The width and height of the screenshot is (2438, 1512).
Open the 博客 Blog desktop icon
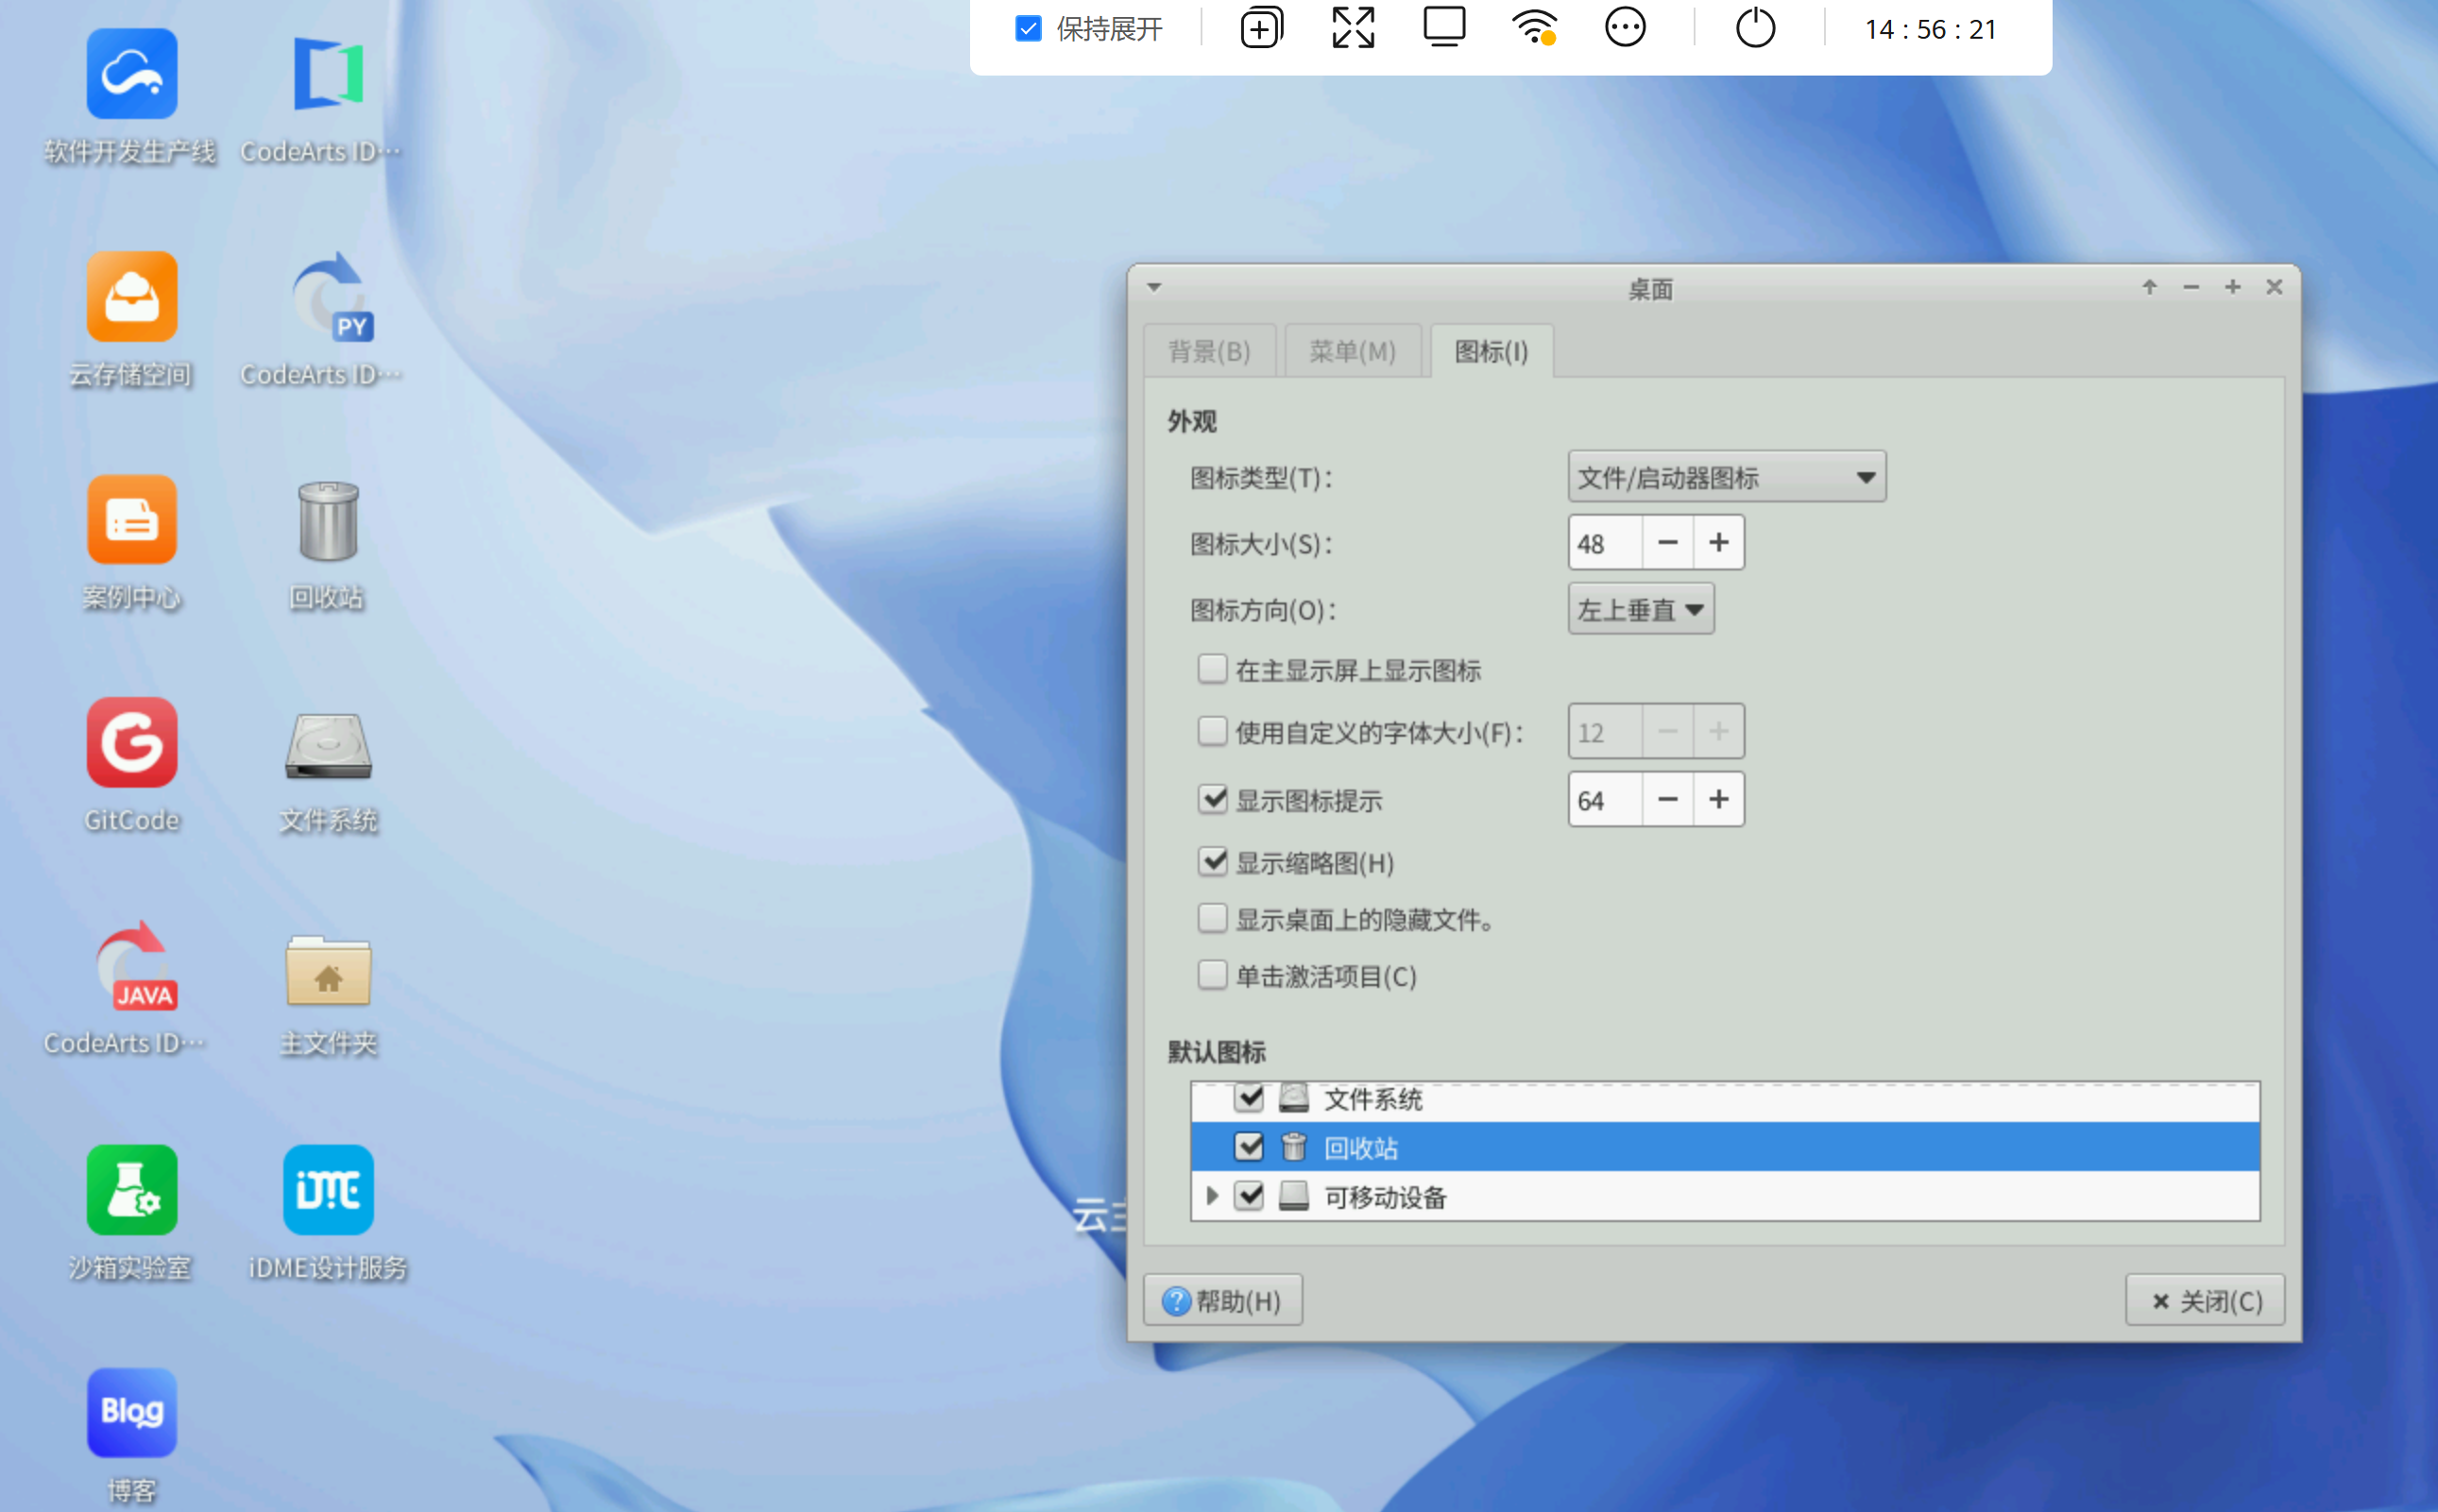(131, 1412)
